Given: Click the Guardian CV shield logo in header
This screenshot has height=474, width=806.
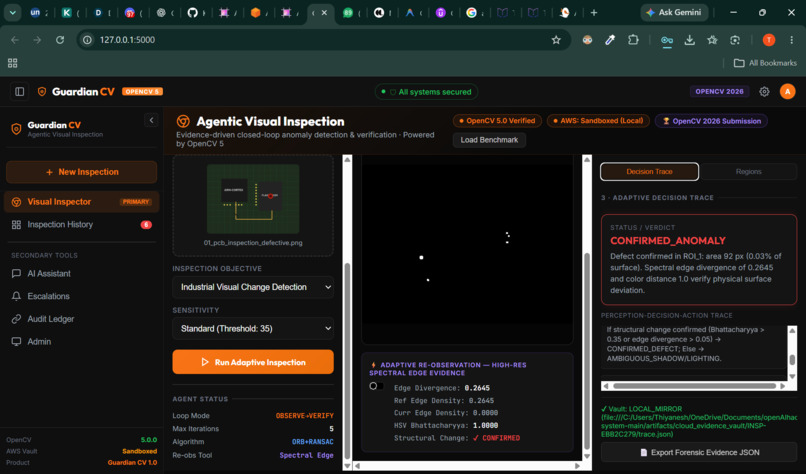Looking at the screenshot, I should (42, 92).
